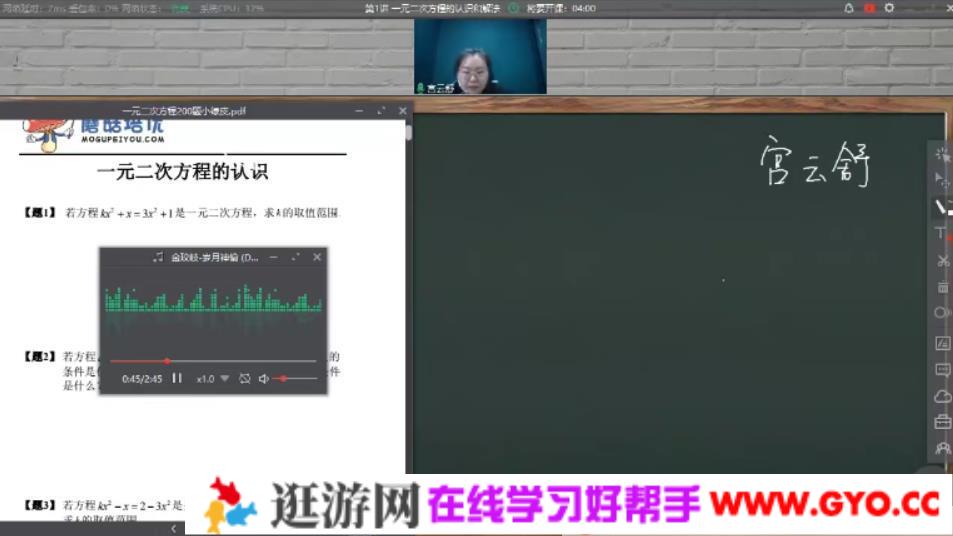Click the lesson title in top bar
The image size is (953, 536).
tap(433, 8)
